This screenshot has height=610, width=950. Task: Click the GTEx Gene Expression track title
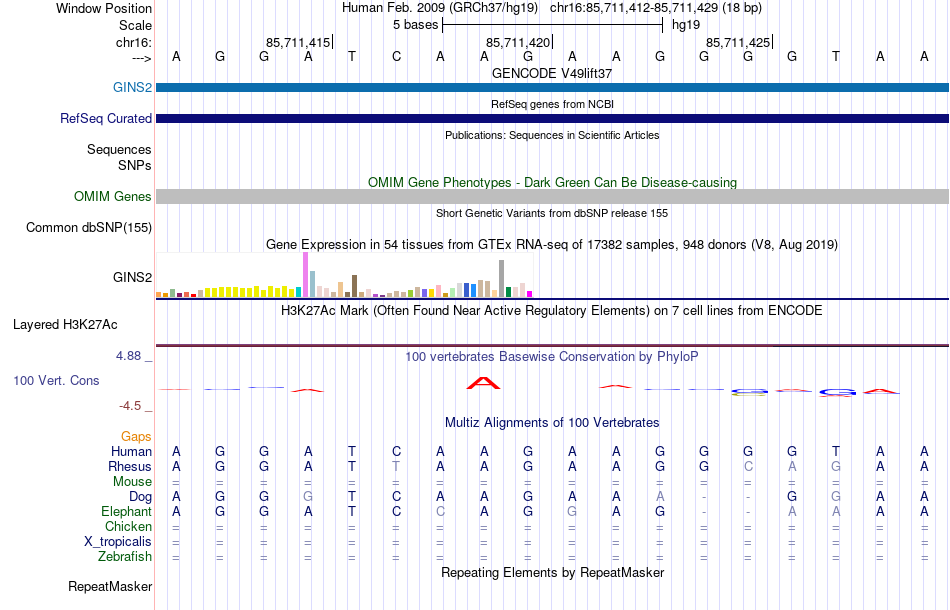[552, 245]
